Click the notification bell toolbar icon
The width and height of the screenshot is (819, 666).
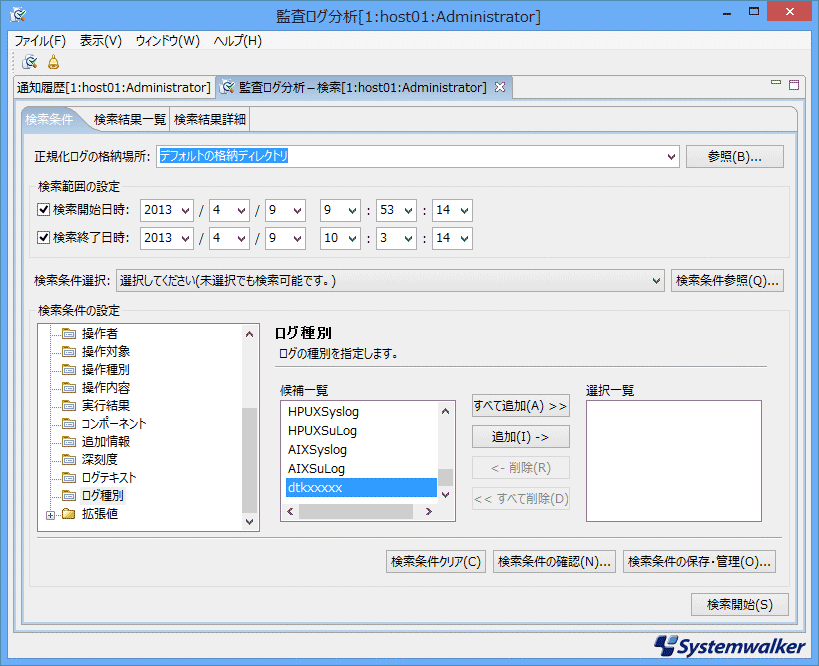pyautogui.click(x=53, y=62)
